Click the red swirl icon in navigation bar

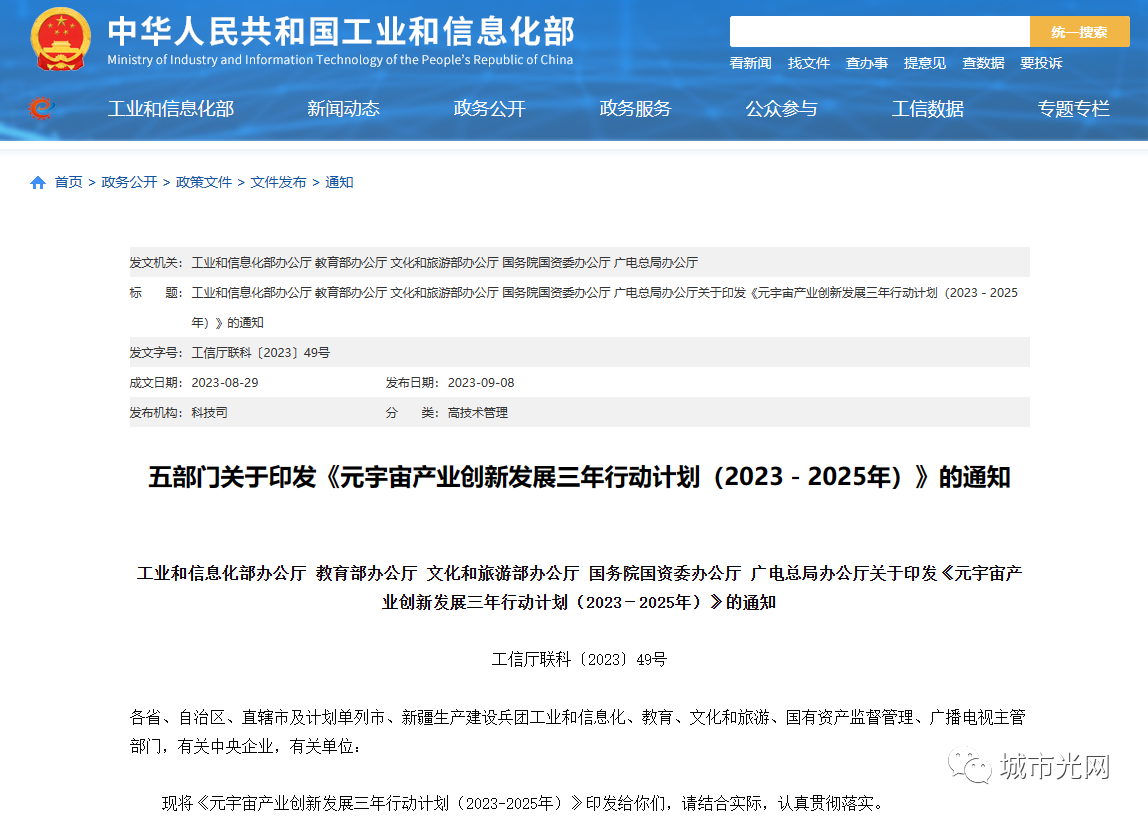(x=40, y=108)
